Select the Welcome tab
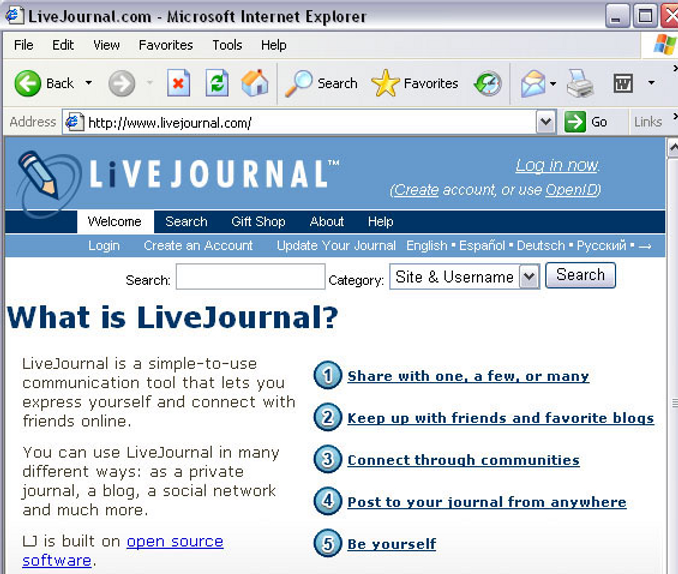This screenshot has height=574, width=678. pos(115,221)
